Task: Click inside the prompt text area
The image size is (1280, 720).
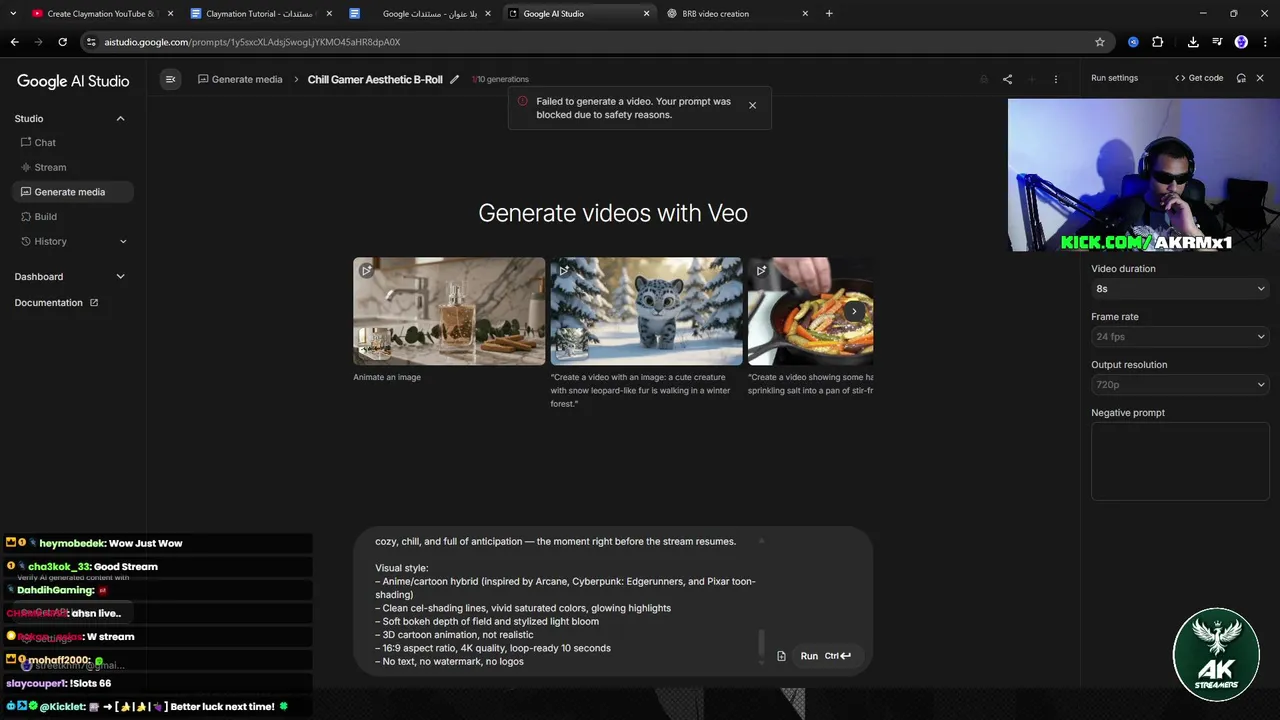Action: (565, 601)
